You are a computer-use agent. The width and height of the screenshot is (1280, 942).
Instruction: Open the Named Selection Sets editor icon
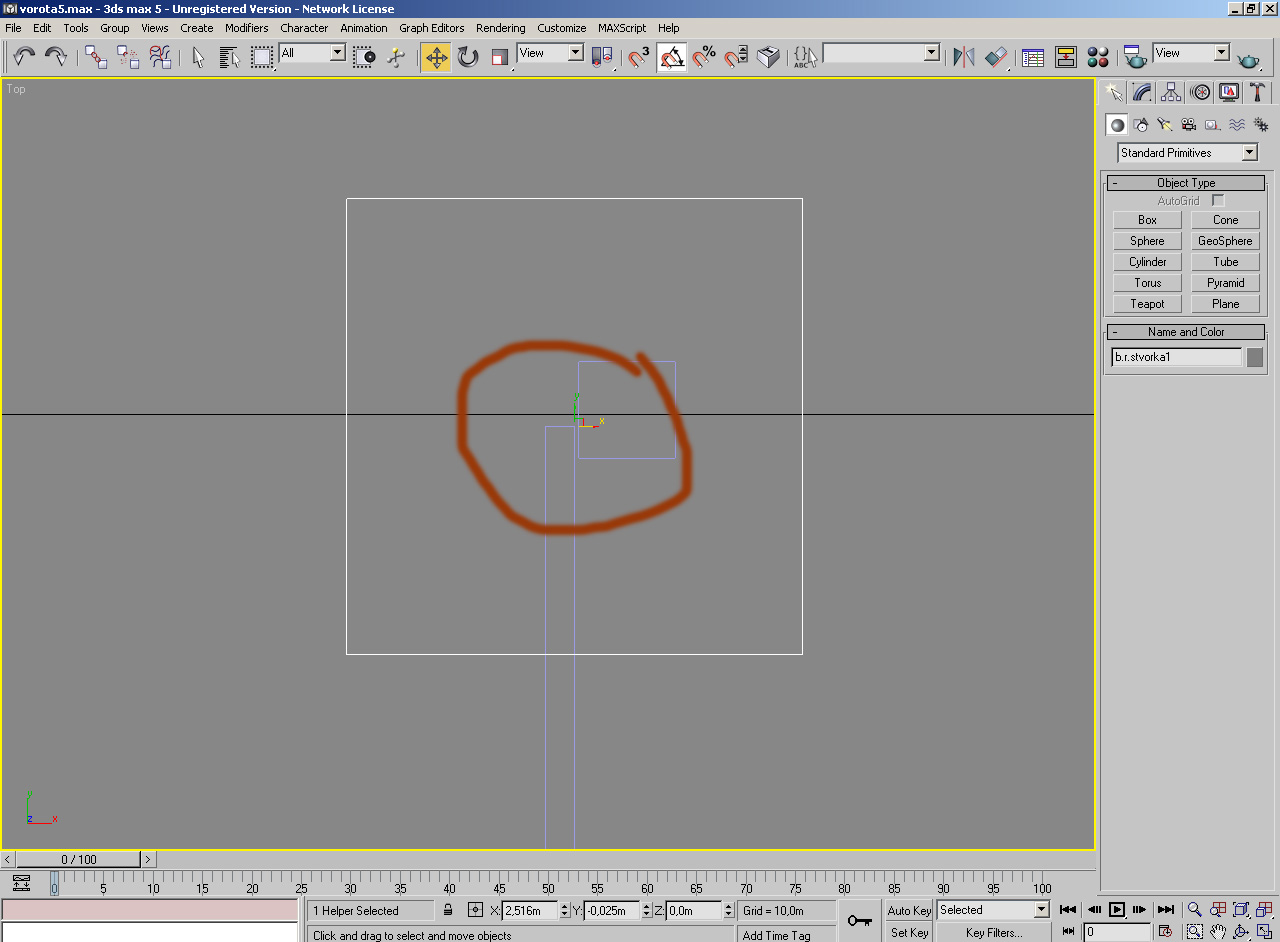[x=804, y=57]
